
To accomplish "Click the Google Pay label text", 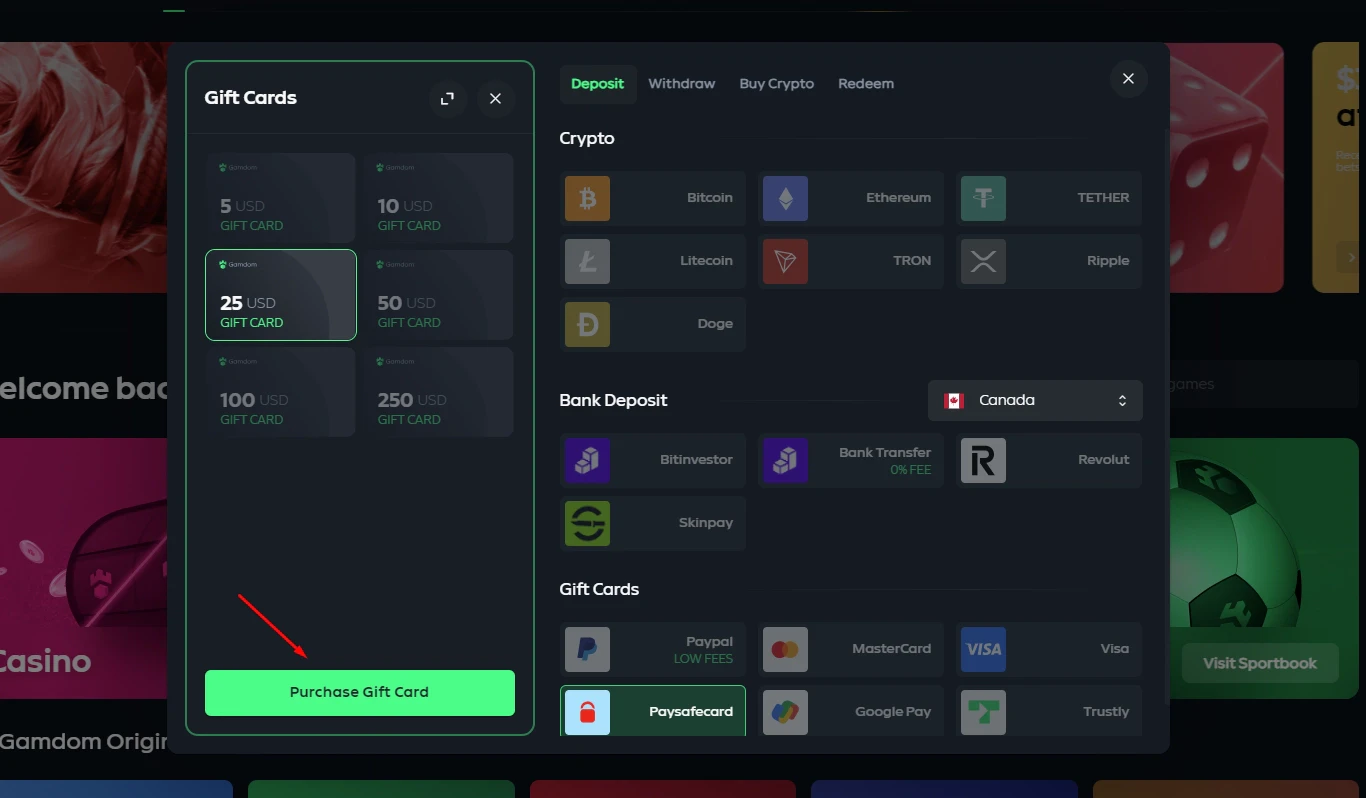I will tap(893, 712).
